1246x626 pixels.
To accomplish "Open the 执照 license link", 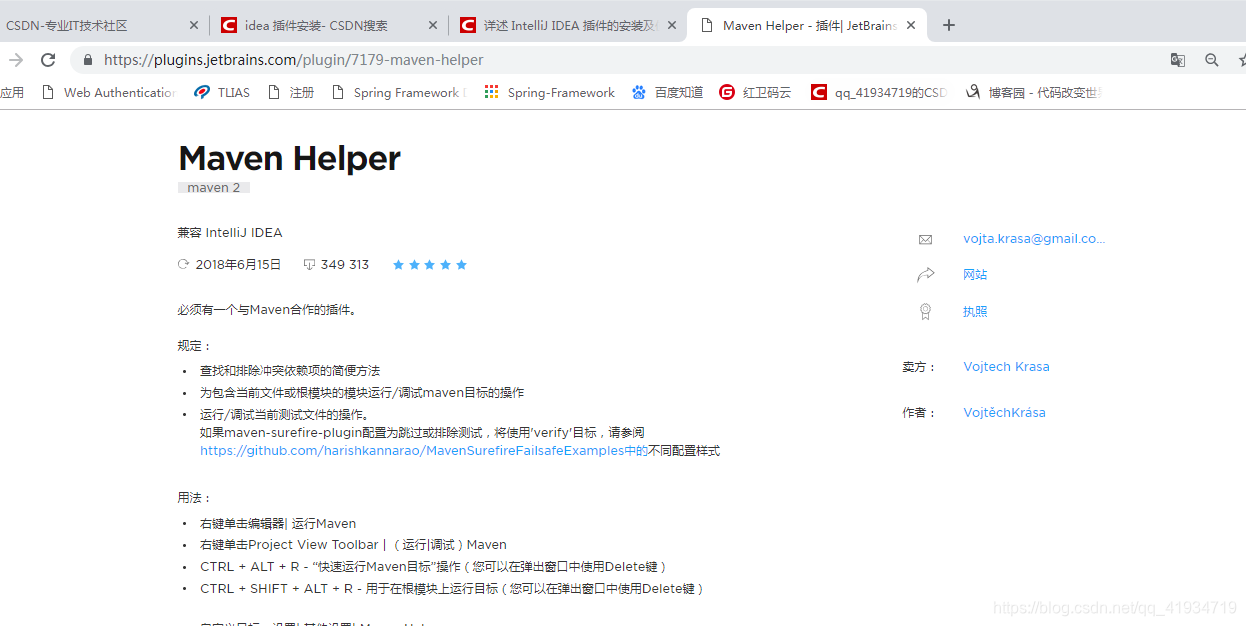I will click(x=975, y=312).
